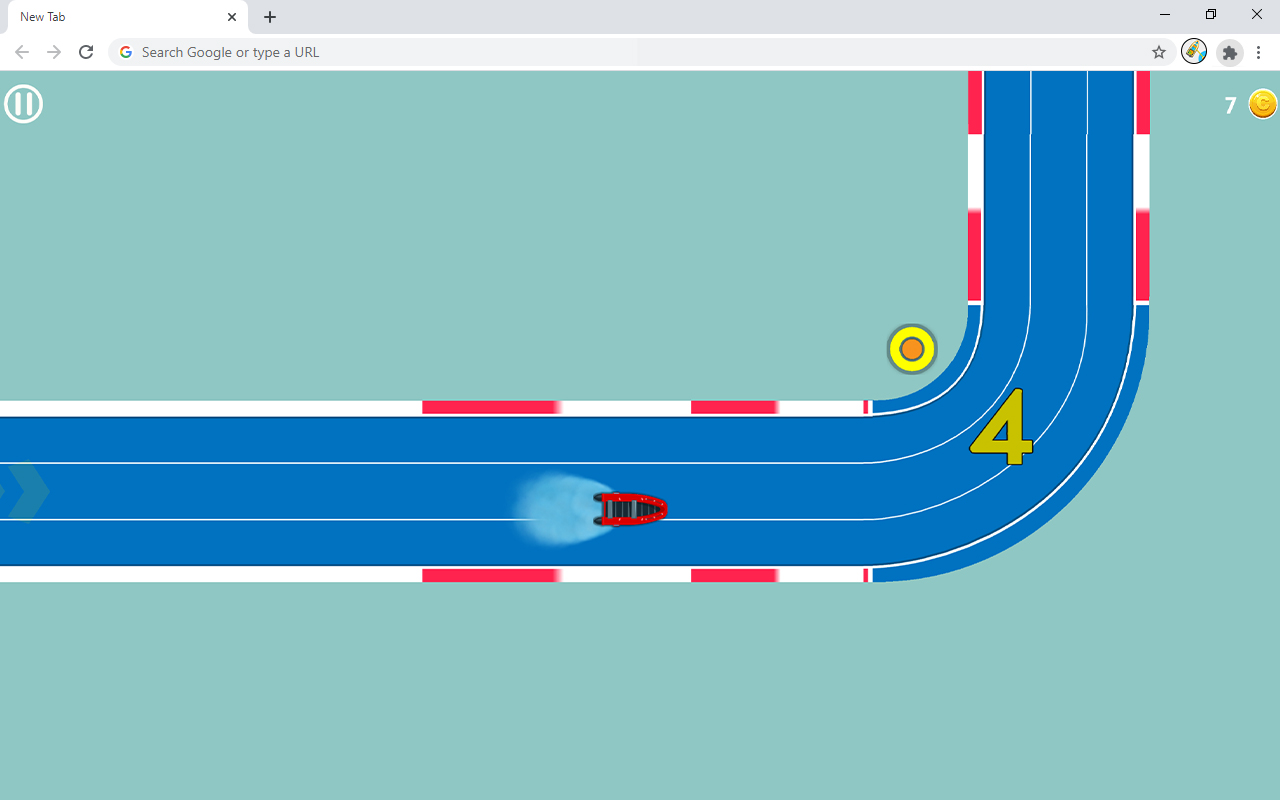The image size is (1280, 800).
Task: Open the Extensions puzzle piece menu
Action: [1229, 52]
